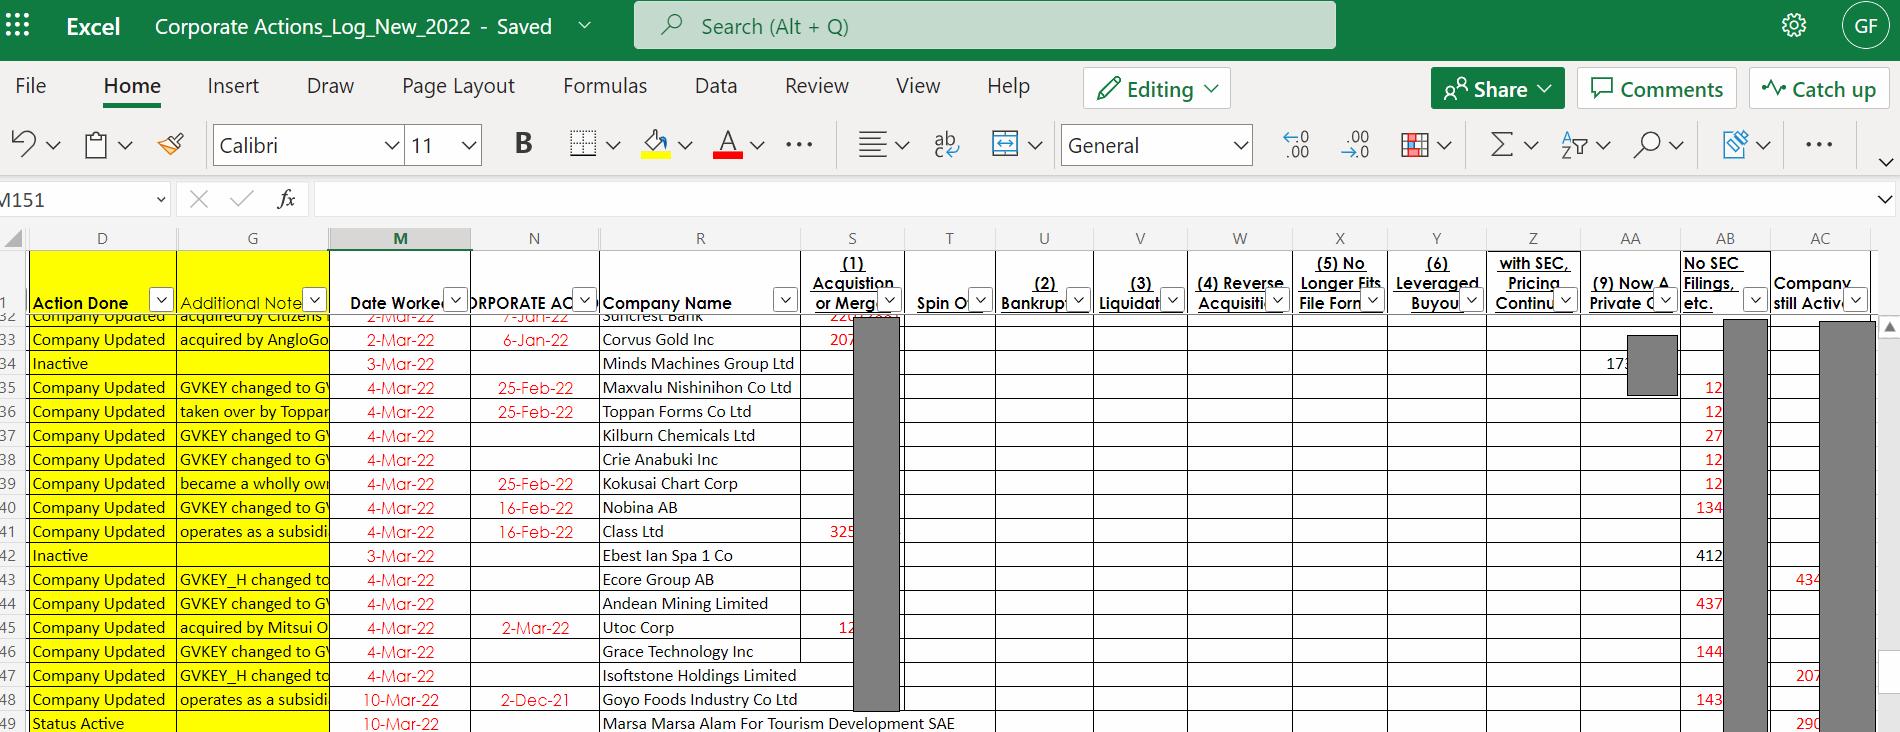Click Sort and Filter icon

[1574, 145]
